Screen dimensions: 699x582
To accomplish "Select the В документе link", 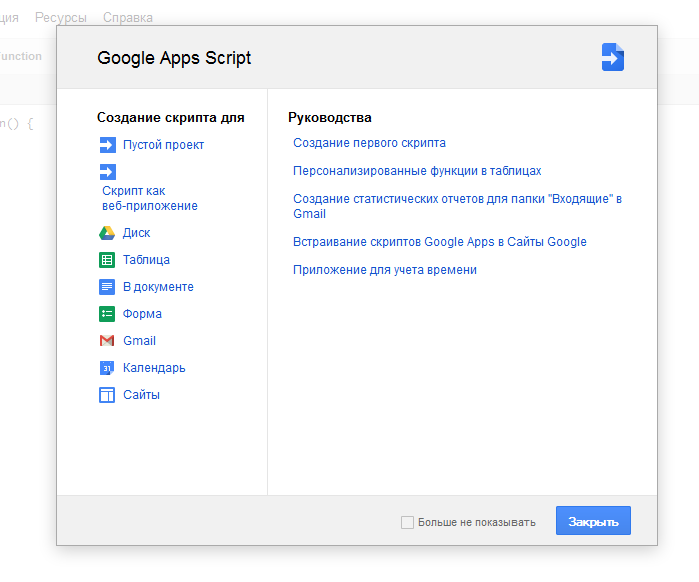I will pos(158,287).
